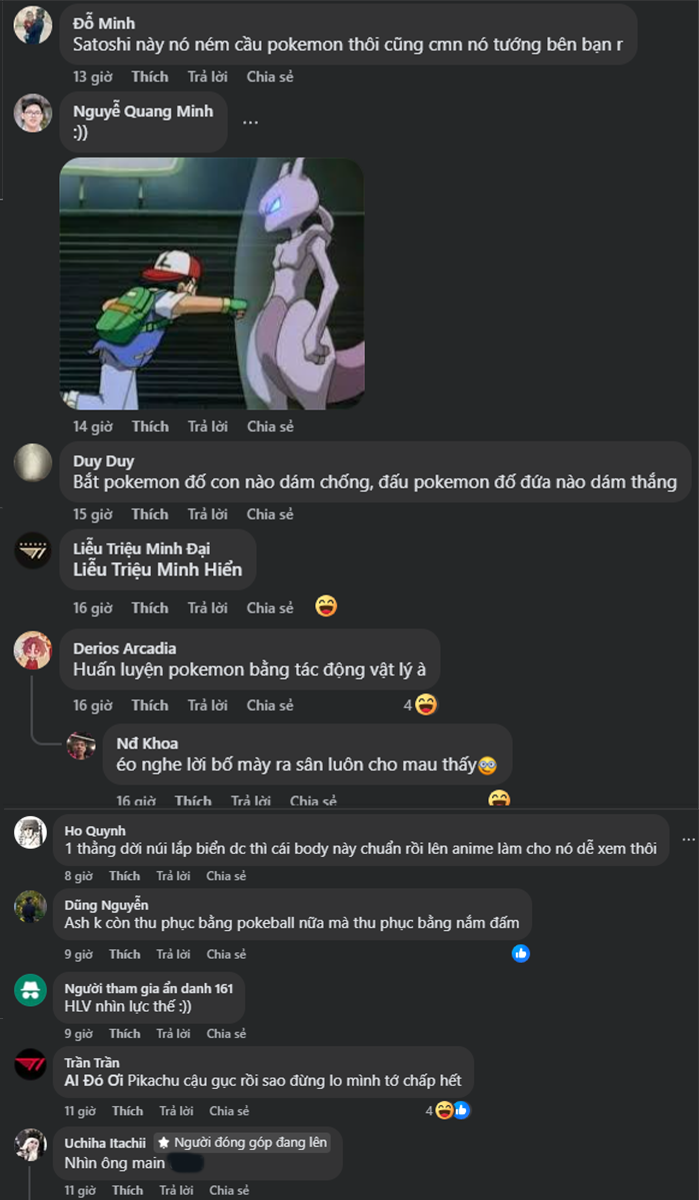
Task: Click Duy Duy's gray avatar
Action: pos(33,463)
